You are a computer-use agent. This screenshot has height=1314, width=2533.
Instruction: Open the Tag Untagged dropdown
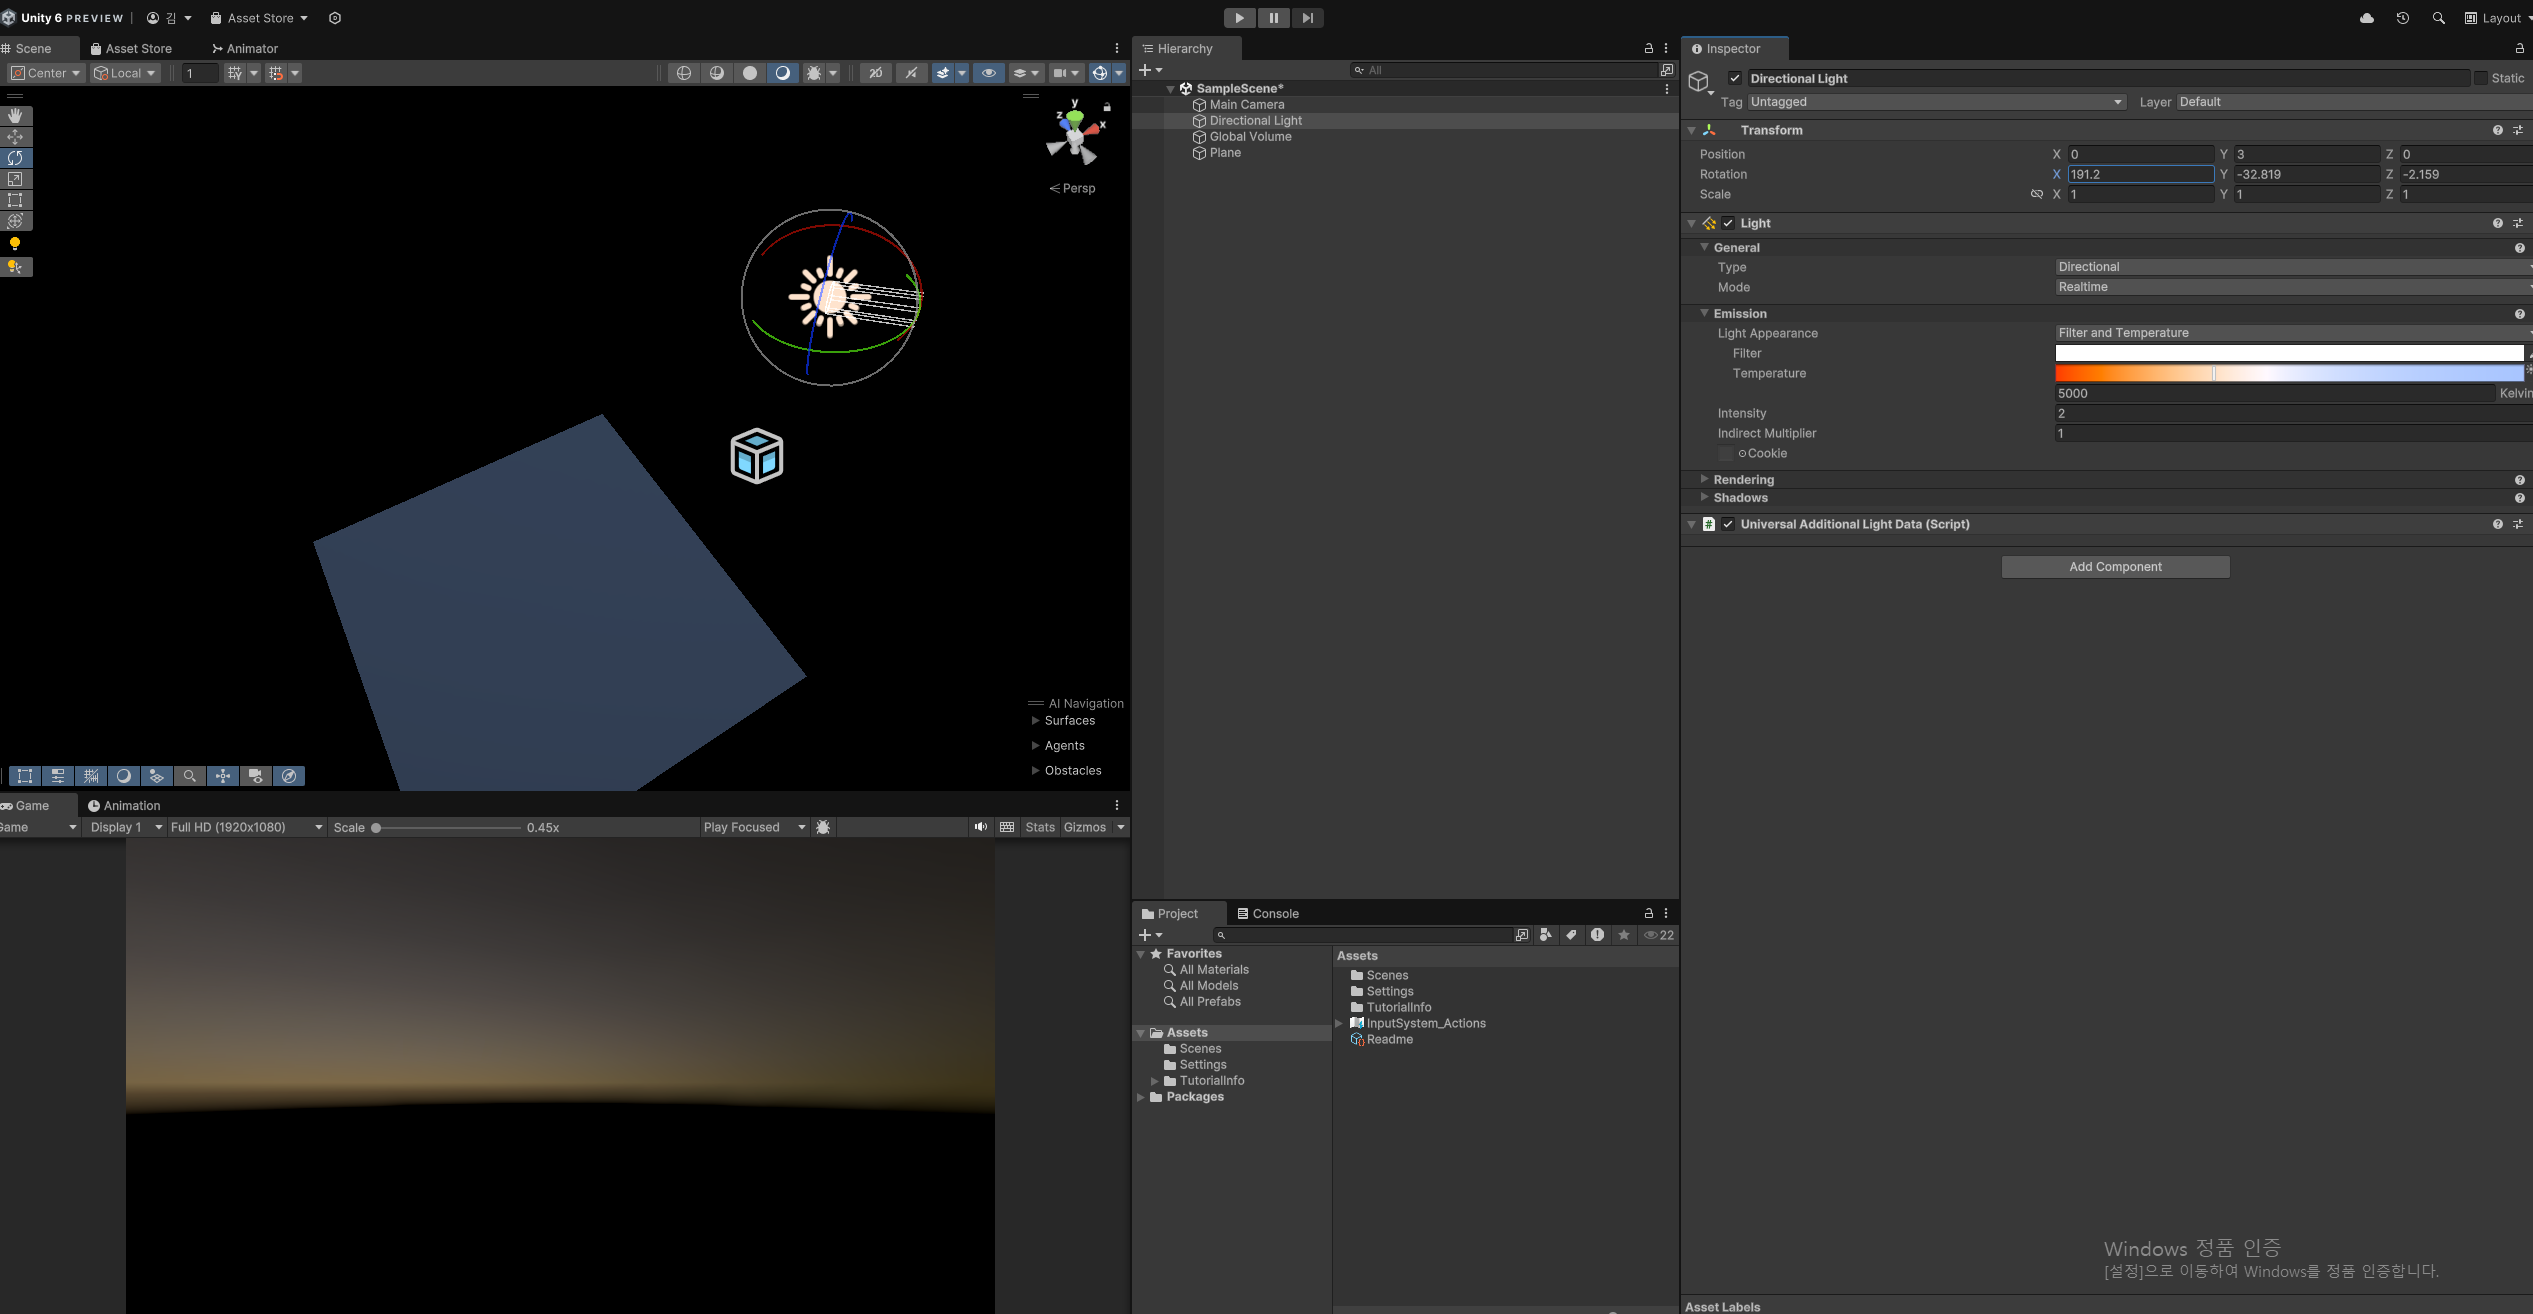tap(1935, 102)
